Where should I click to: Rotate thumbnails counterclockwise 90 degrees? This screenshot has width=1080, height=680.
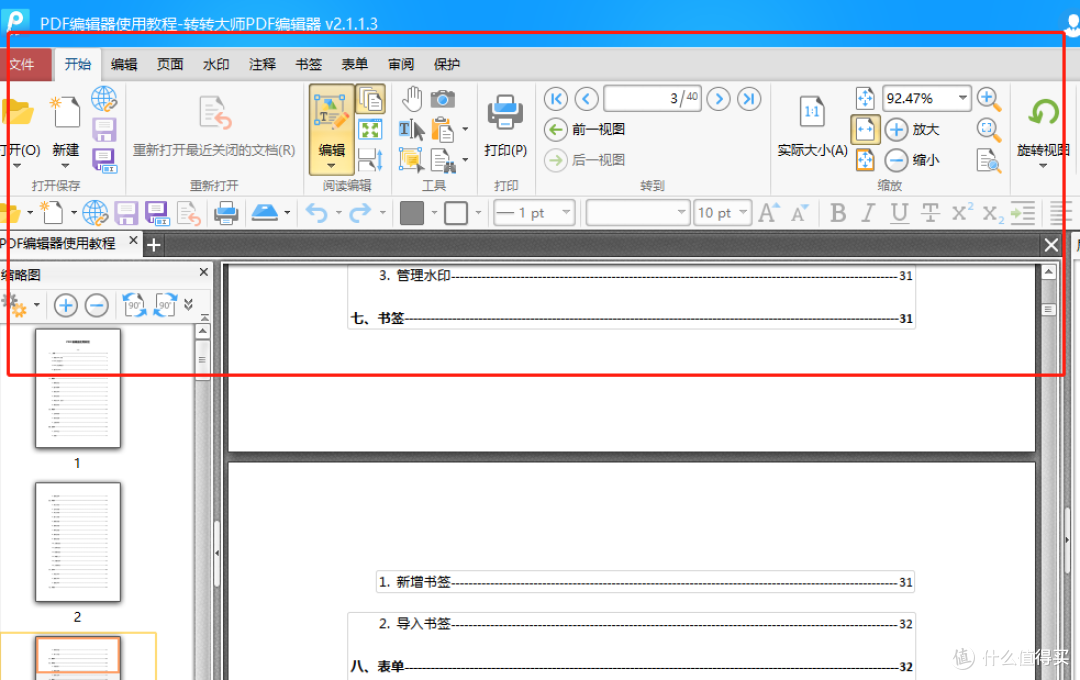[134, 305]
